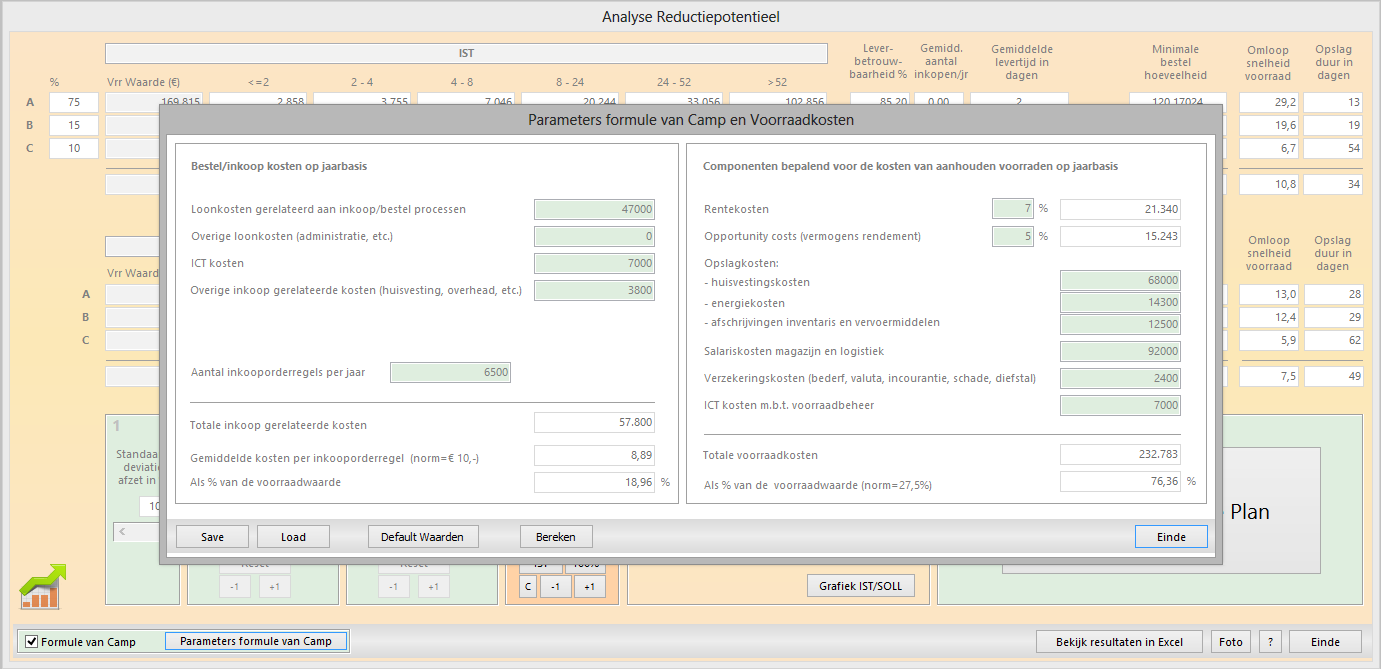Close the dialog with its Einde button
1381x669 pixels.
(x=1171, y=537)
